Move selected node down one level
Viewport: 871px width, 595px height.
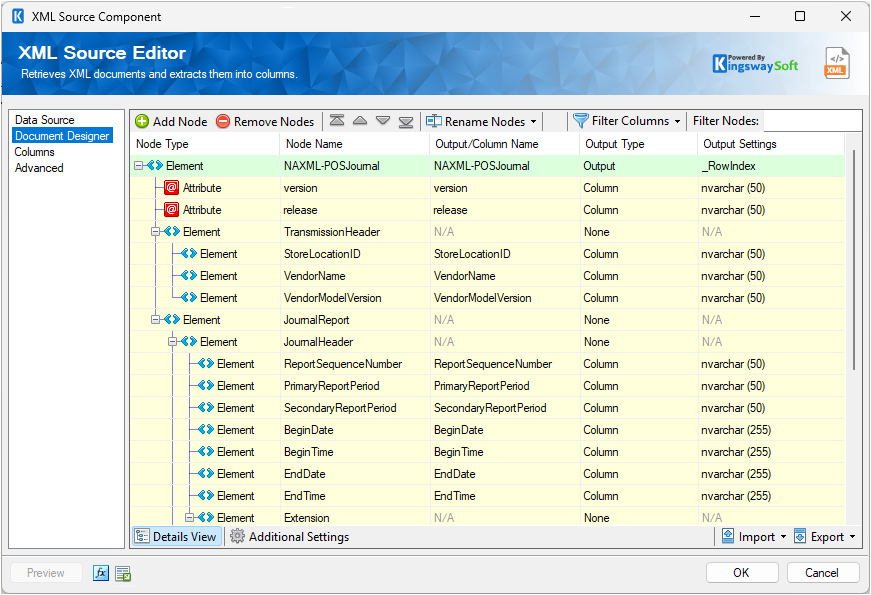(x=383, y=121)
